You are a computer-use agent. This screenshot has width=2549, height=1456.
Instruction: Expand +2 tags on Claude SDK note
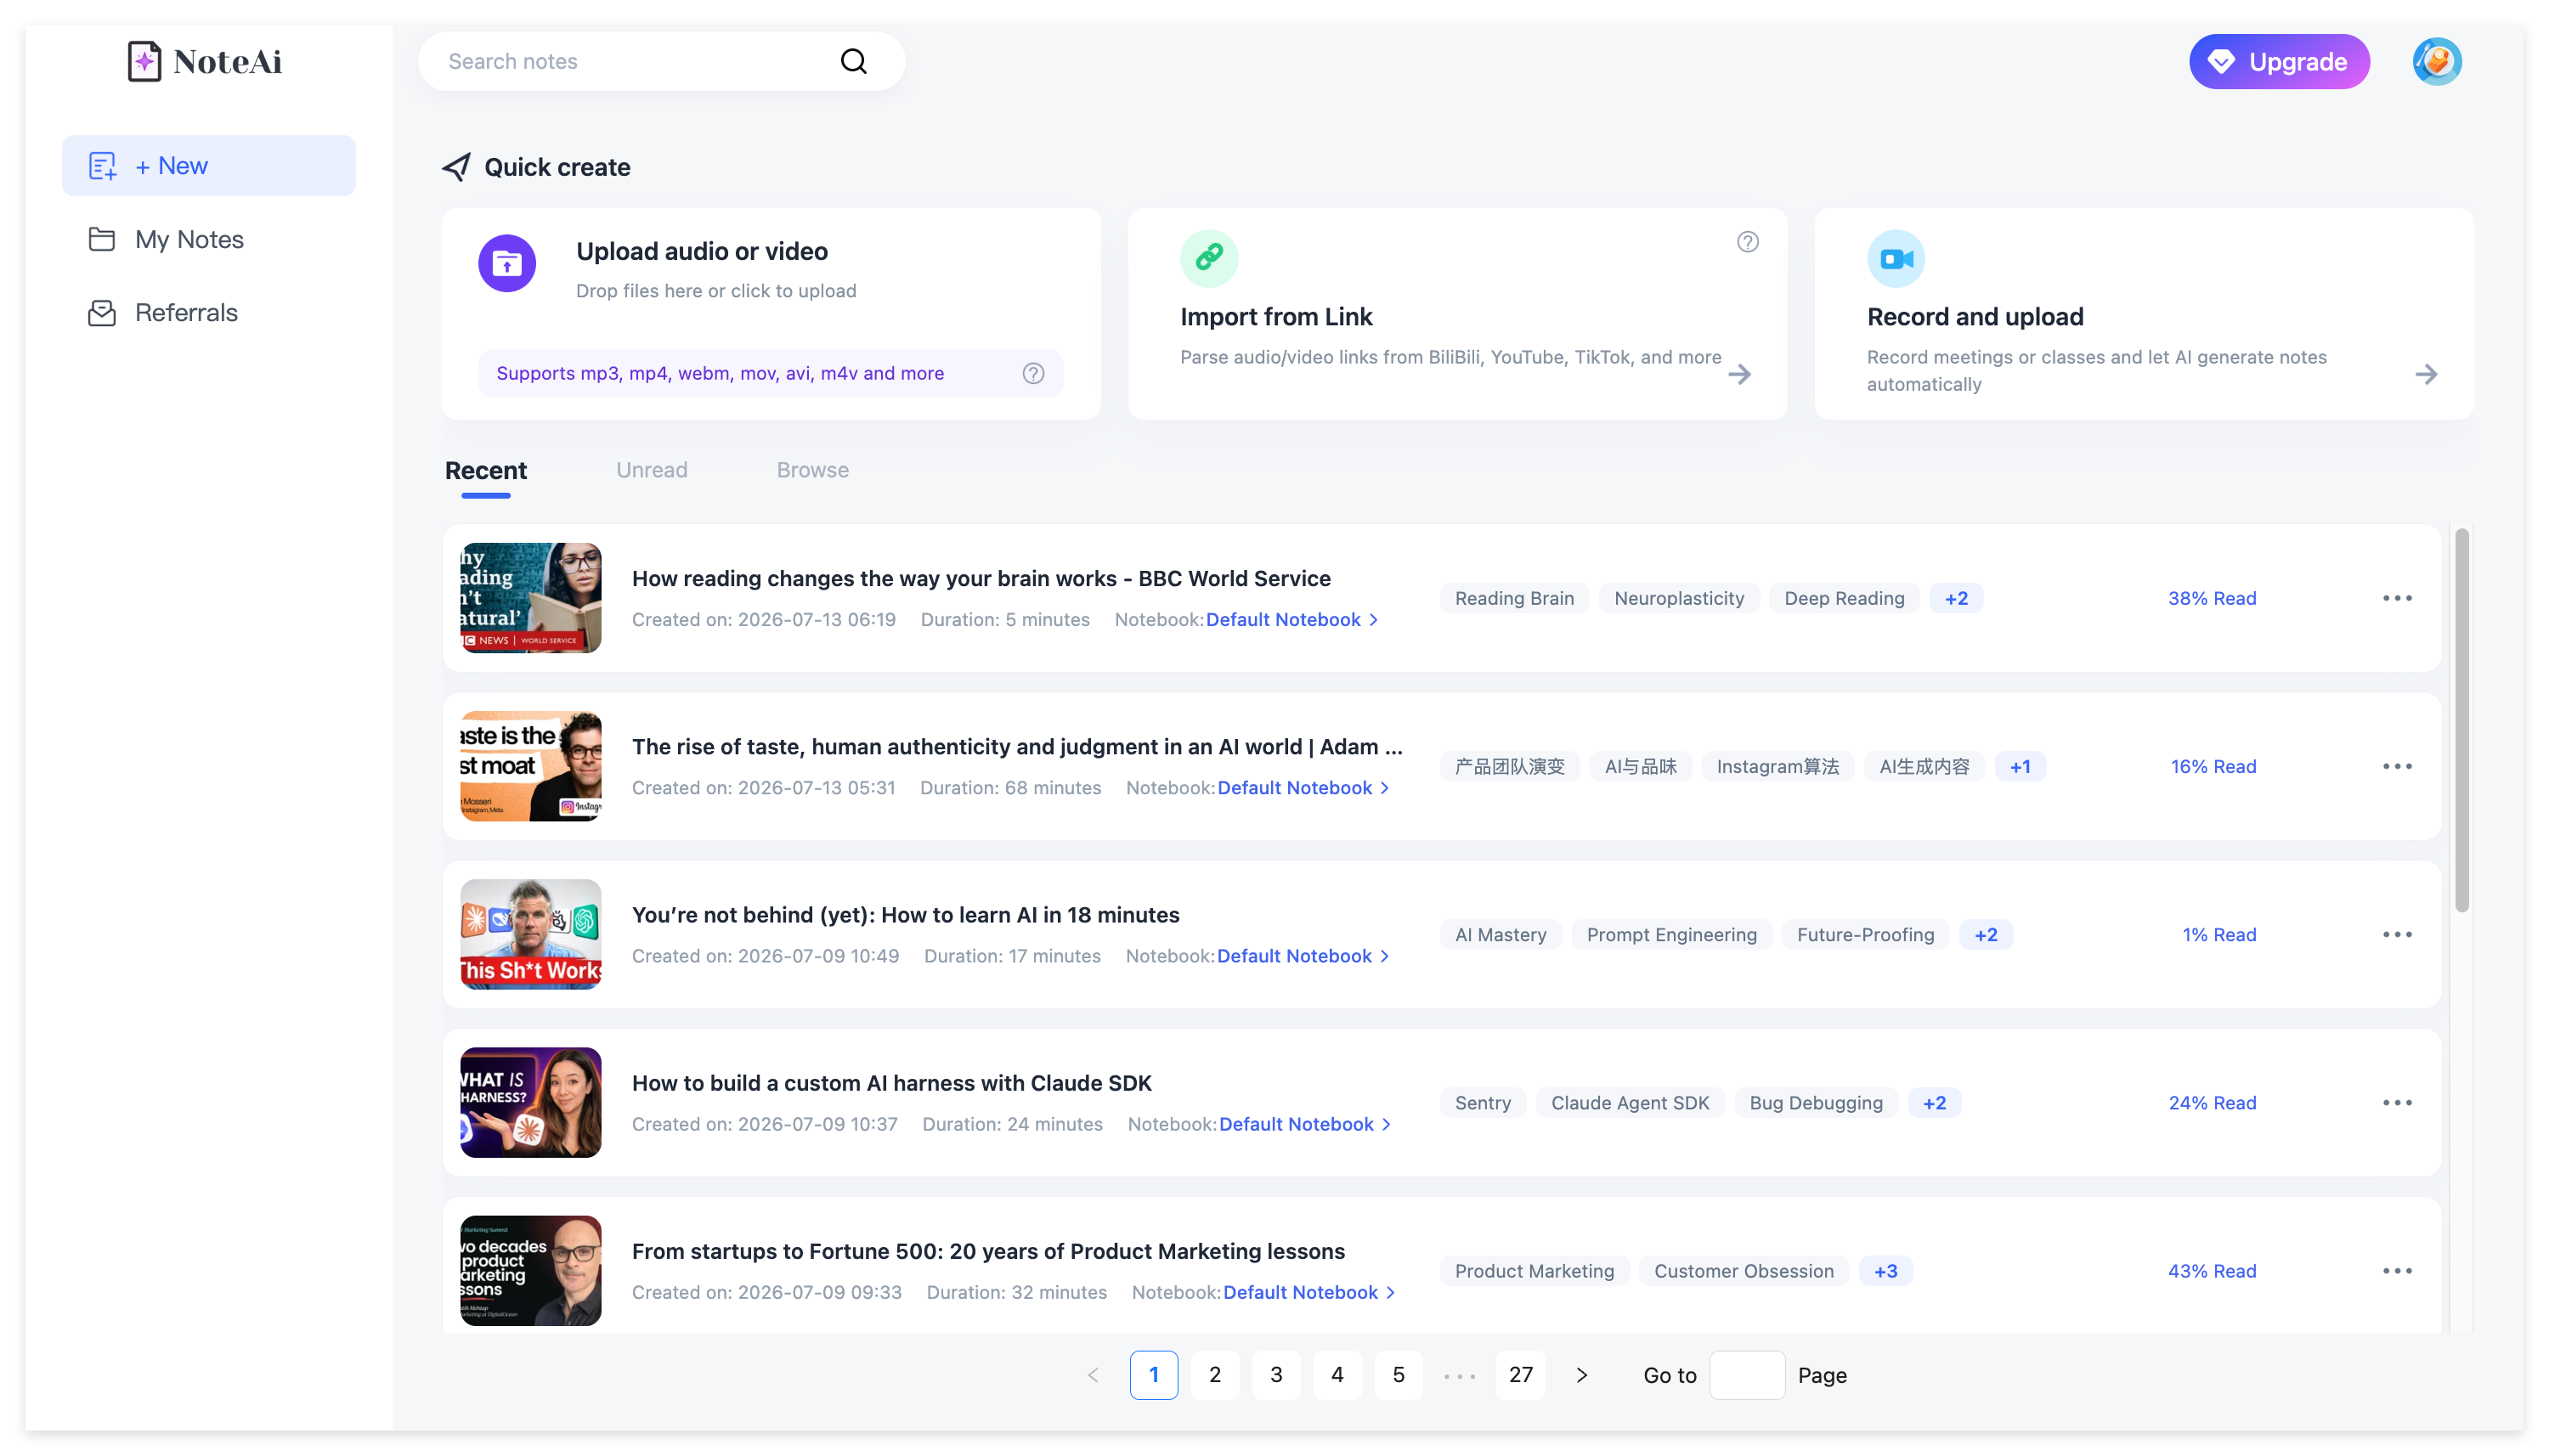pos(1934,1102)
